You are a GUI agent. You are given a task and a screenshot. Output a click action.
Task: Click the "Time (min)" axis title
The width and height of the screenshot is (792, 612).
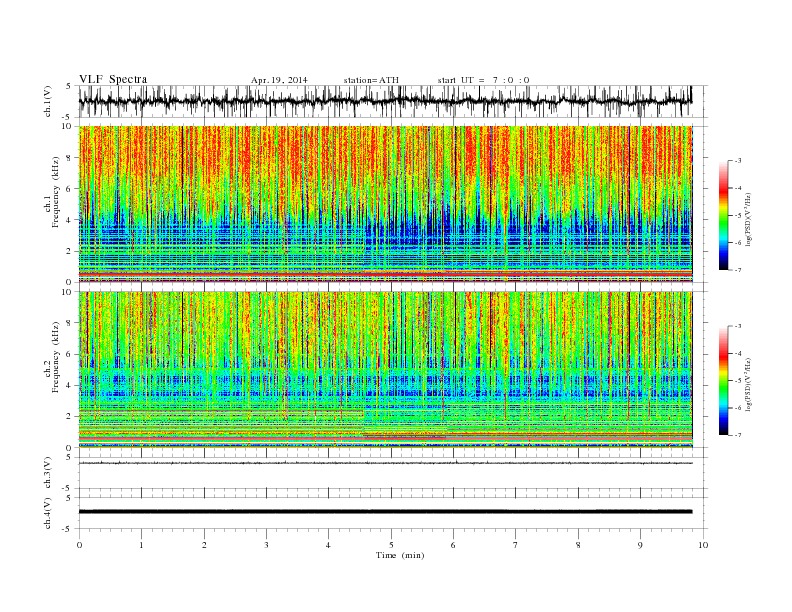pos(400,555)
